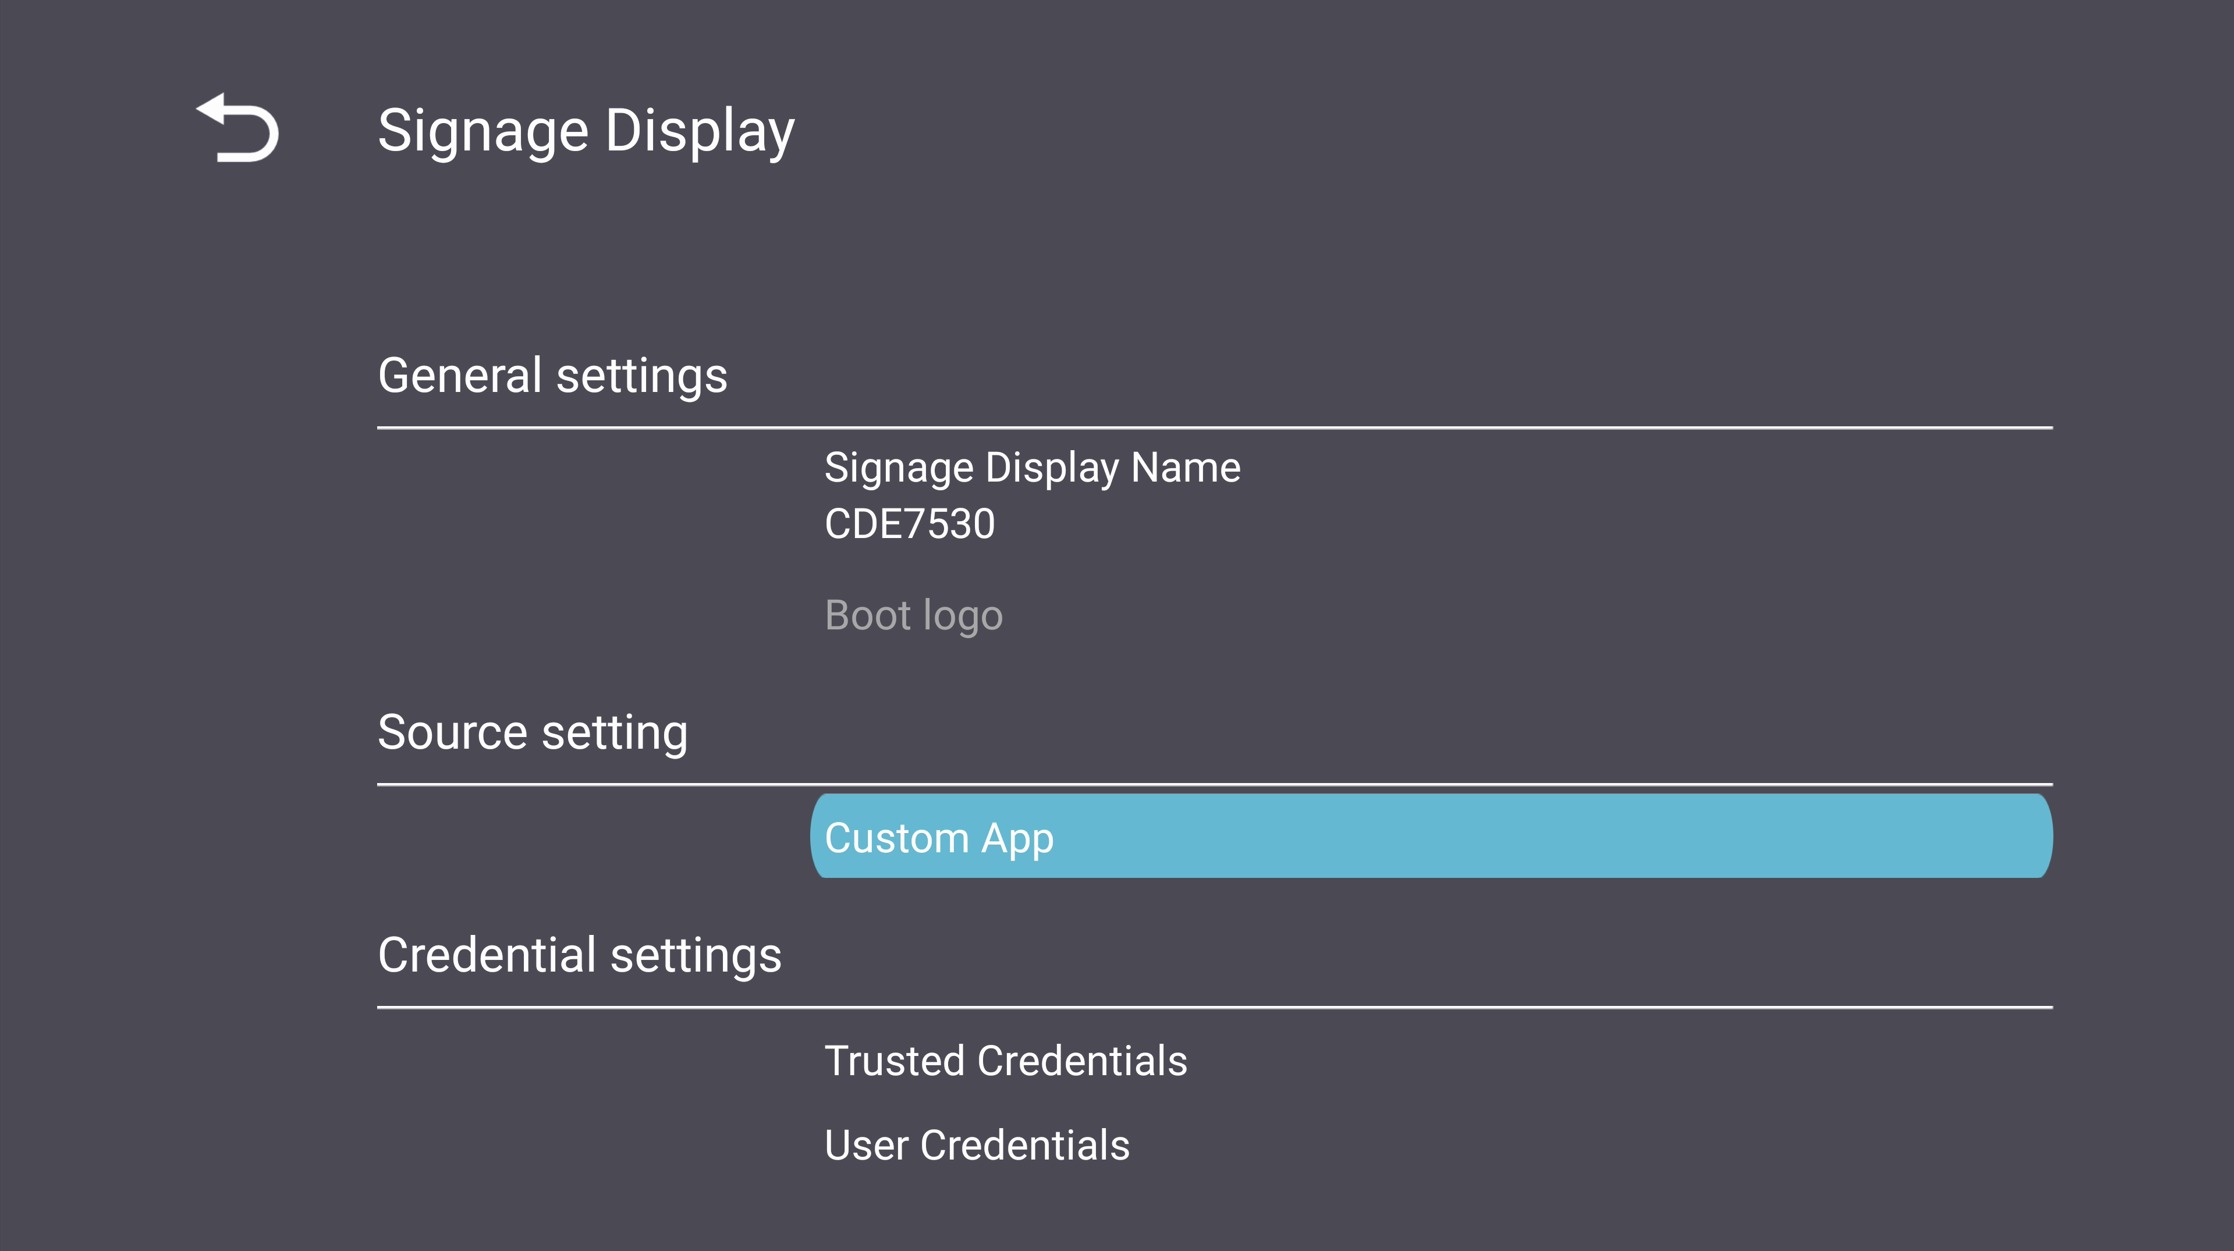Click the Custom App text label
This screenshot has height=1251, width=2234.
click(938, 838)
